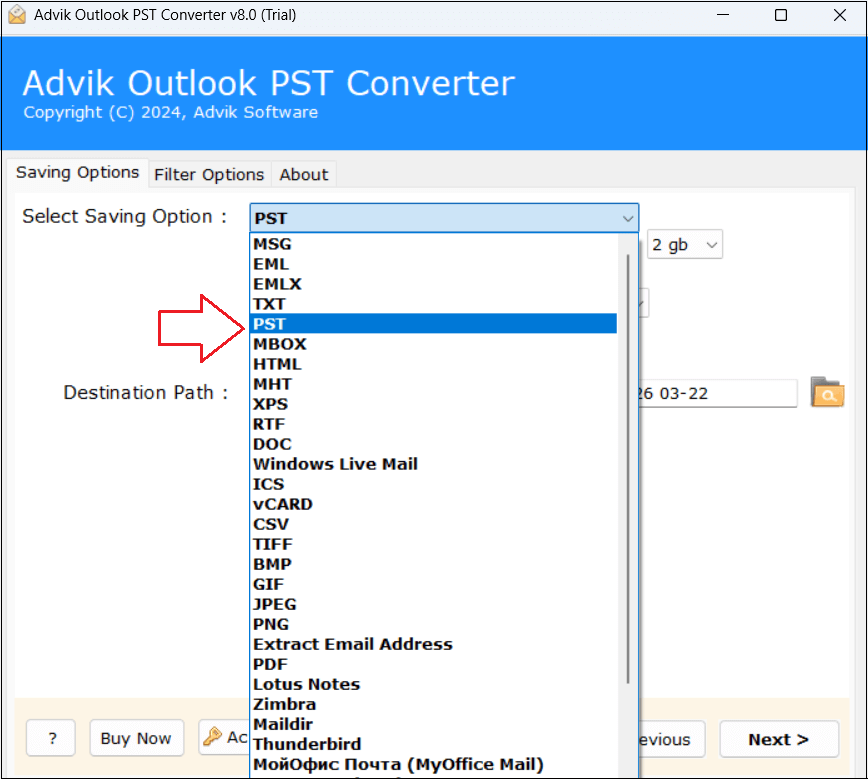Image resolution: width=868 pixels, height=779 pixels.
Task: Pick Thunderbird from the dropdown list
Action: [307, 744]
